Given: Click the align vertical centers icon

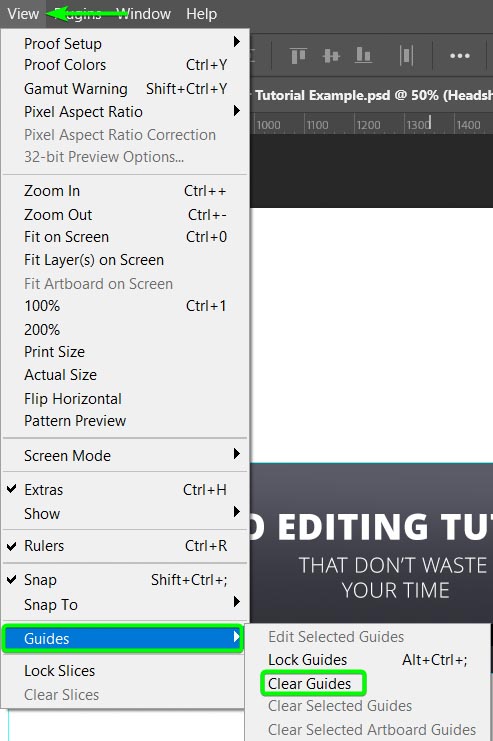Looking at the screenshot, I should point(331,56).
